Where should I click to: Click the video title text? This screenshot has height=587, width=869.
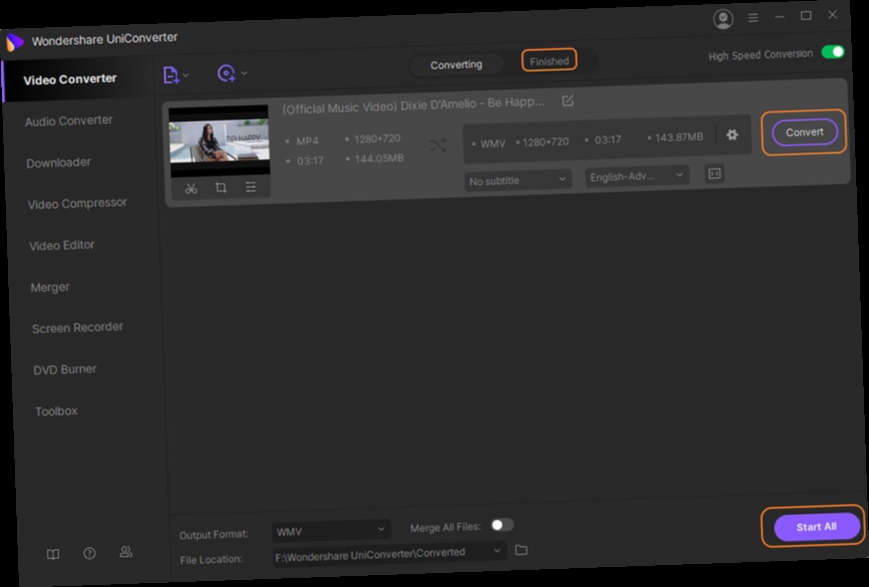pos(413,105)
